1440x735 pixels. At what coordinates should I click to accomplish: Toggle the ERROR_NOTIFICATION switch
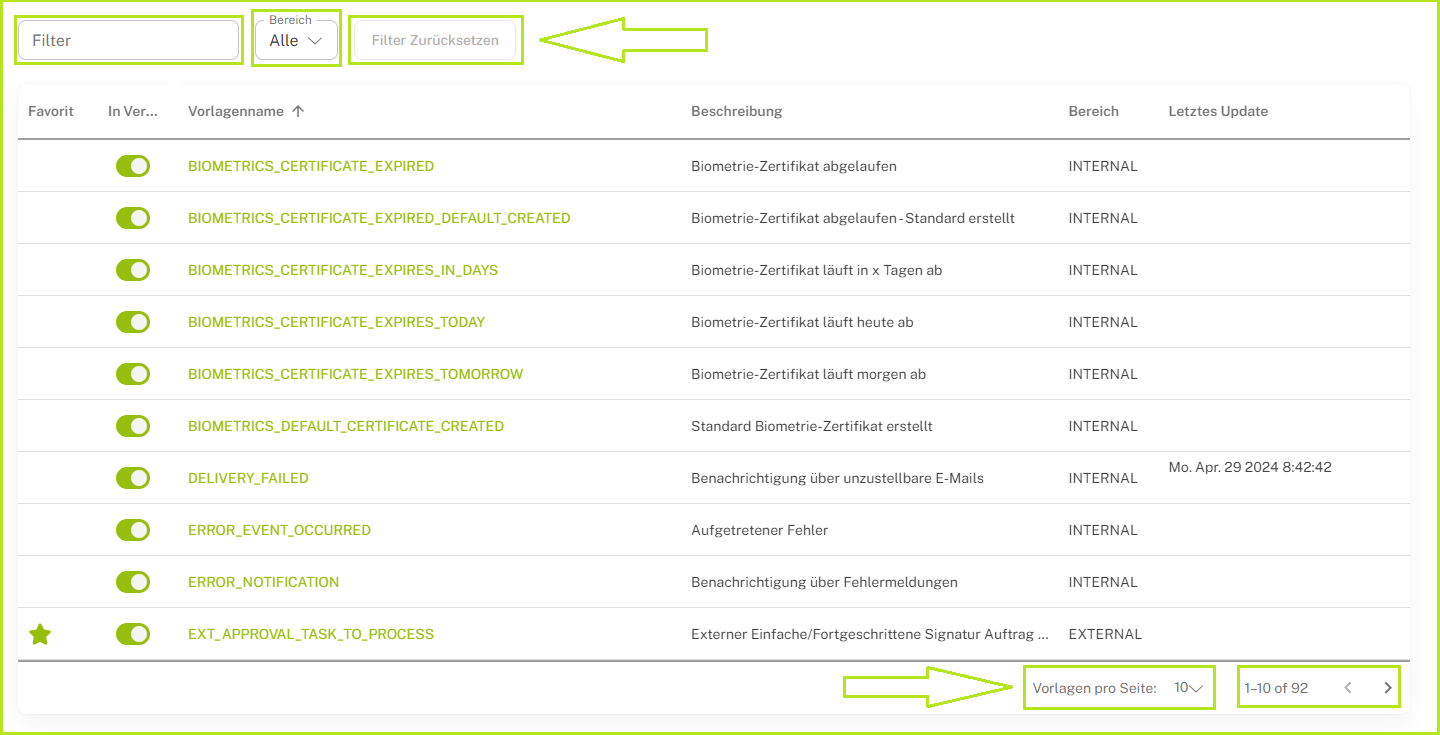click(133, 582)
